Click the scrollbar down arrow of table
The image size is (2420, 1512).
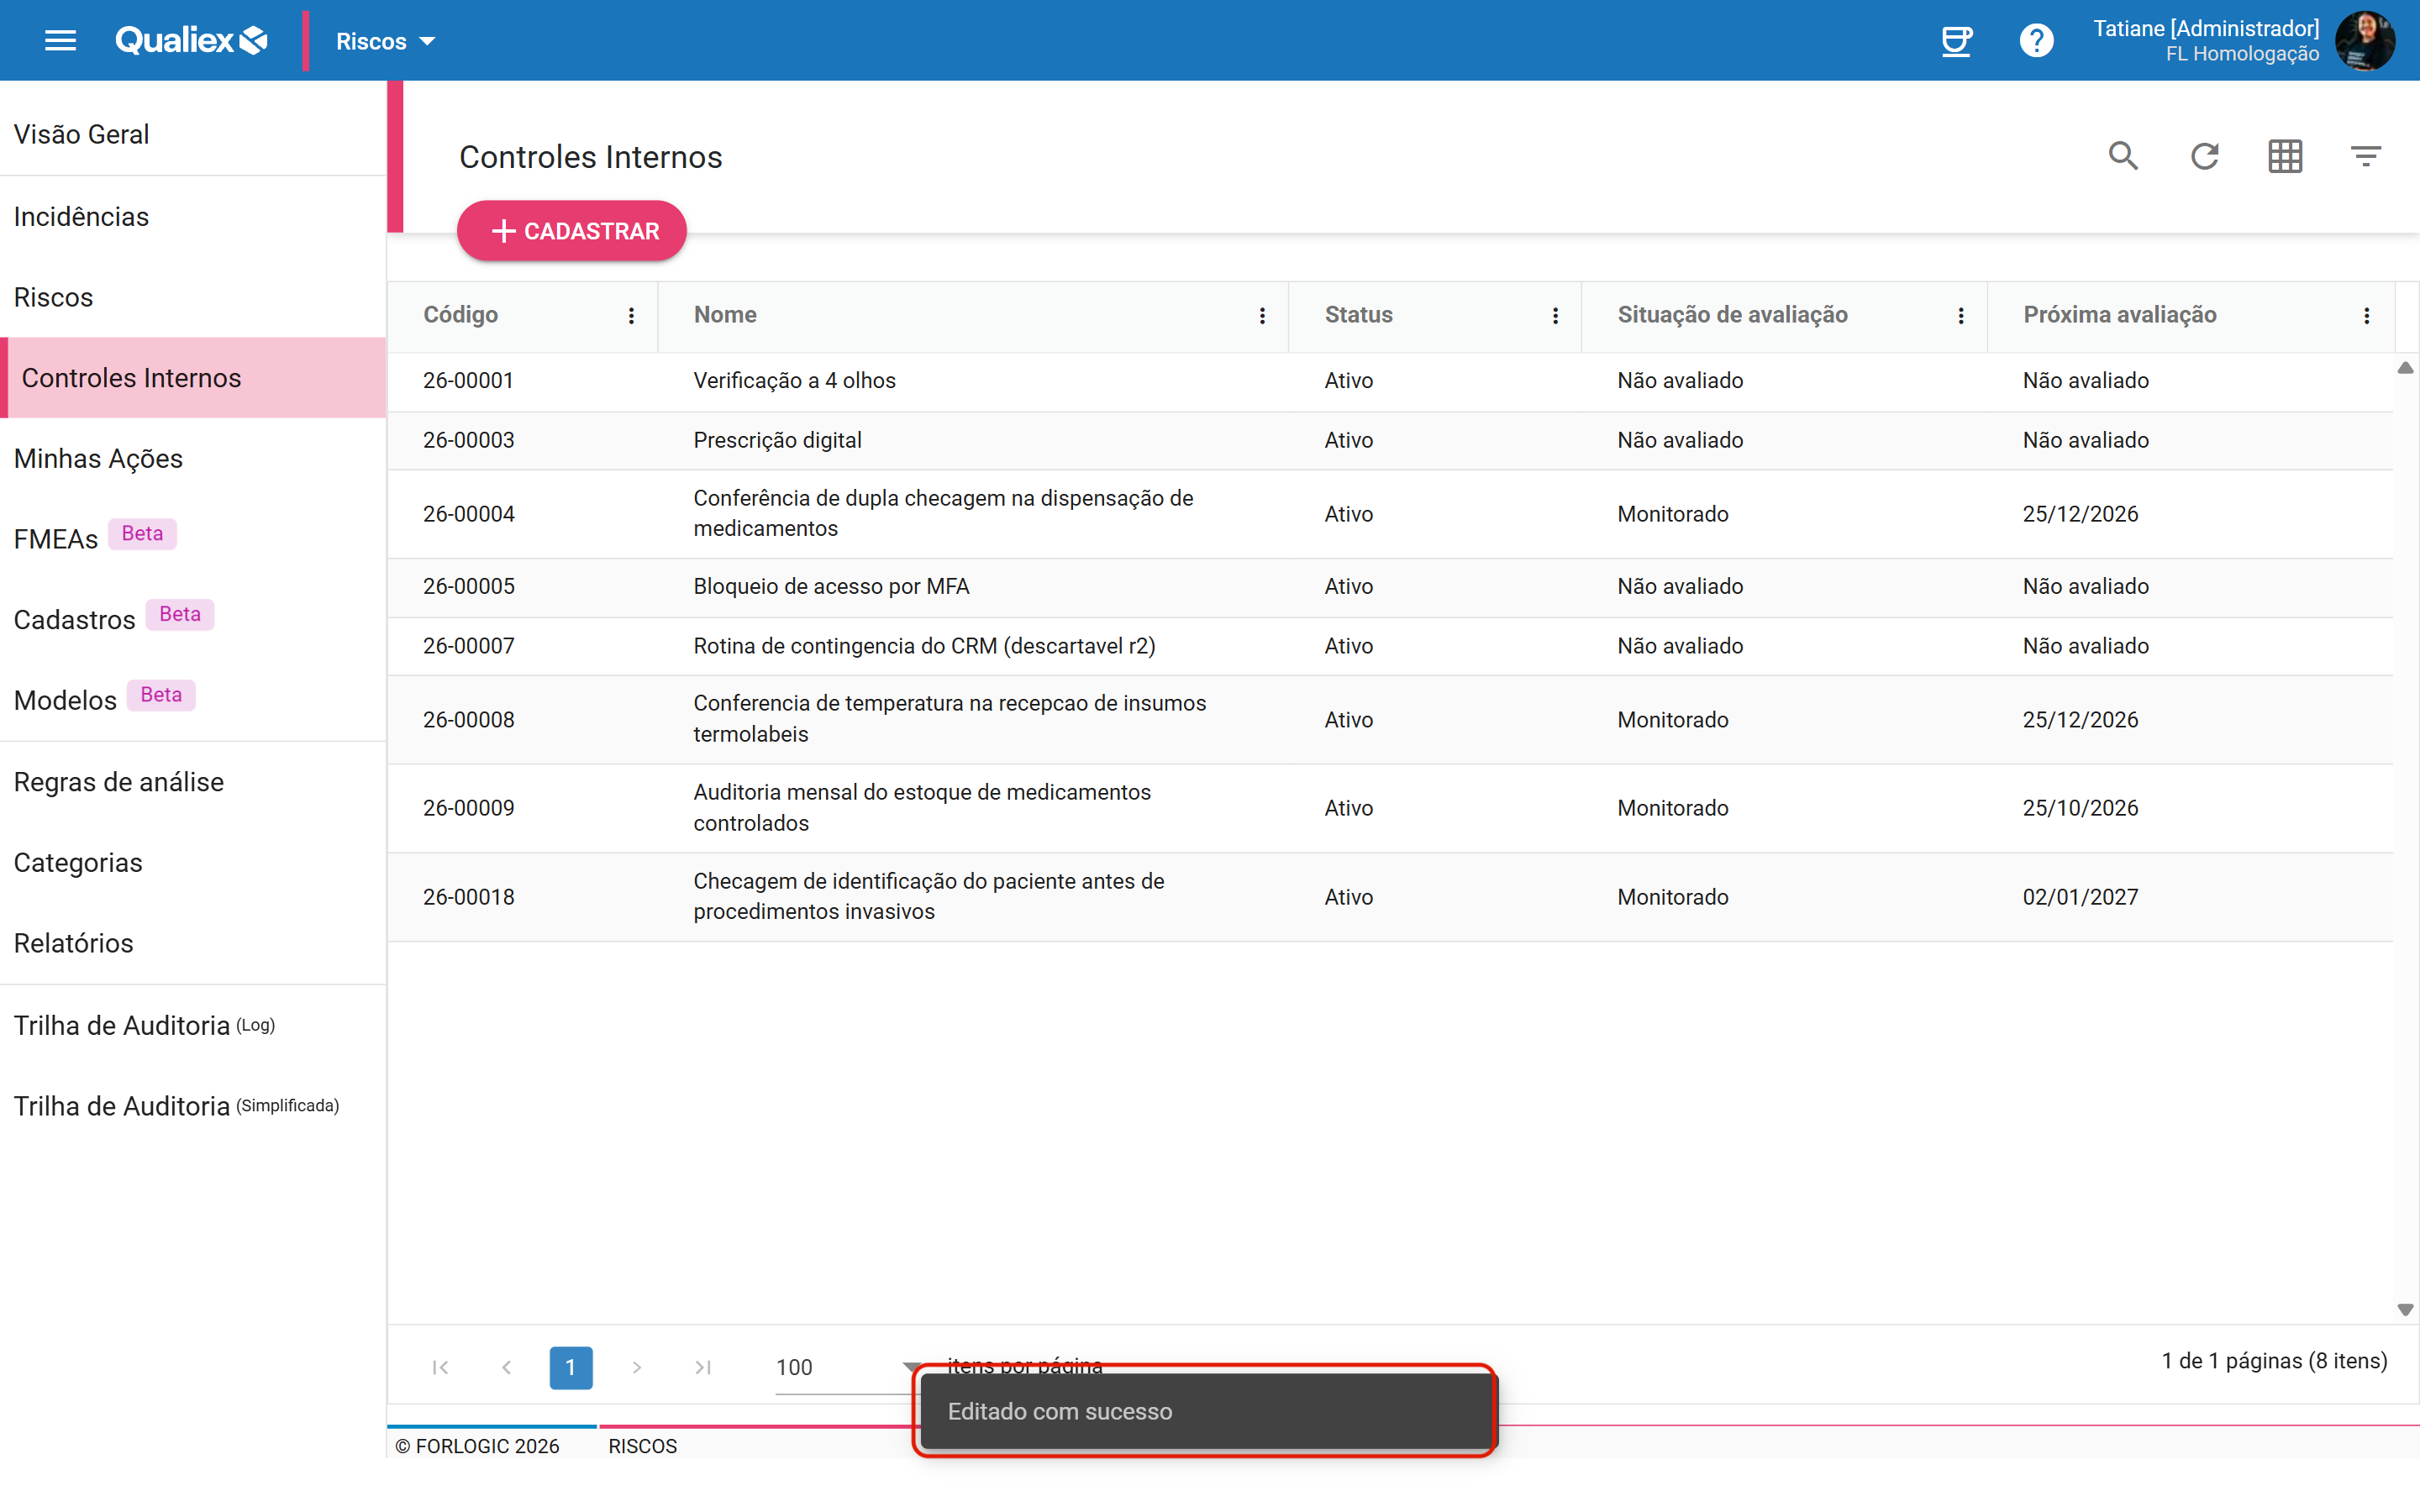tap(2405, 1309)
